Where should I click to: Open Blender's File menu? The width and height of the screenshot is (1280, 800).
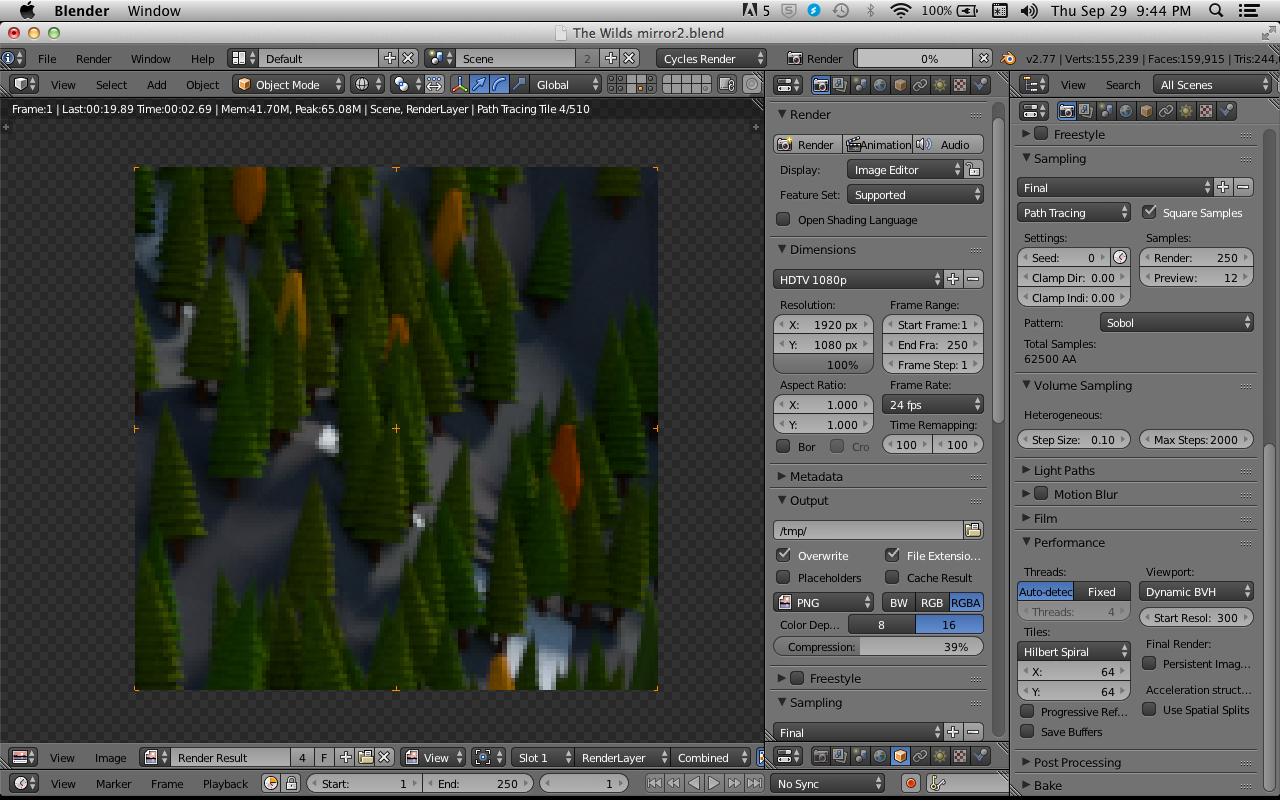47,59
